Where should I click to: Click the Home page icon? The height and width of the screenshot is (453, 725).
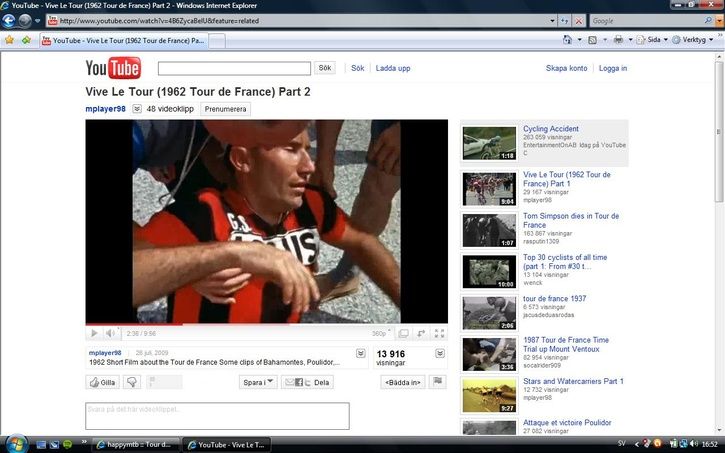[567, 40]
